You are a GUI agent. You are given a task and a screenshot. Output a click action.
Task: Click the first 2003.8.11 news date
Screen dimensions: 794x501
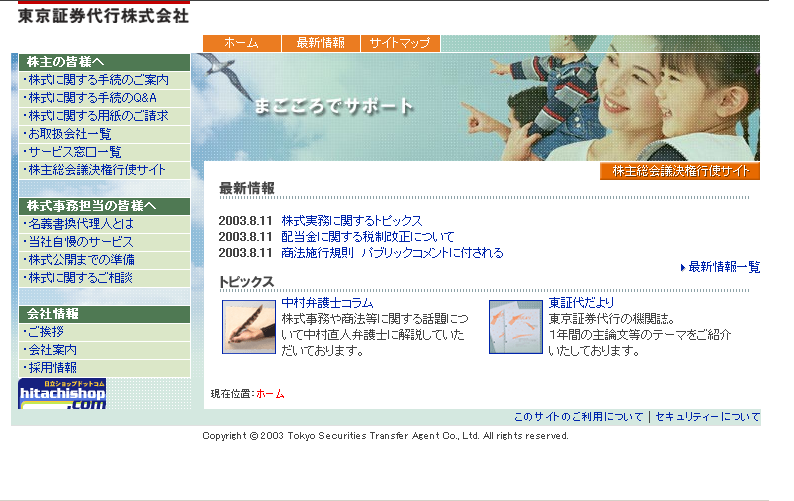(x=246, y=221)
